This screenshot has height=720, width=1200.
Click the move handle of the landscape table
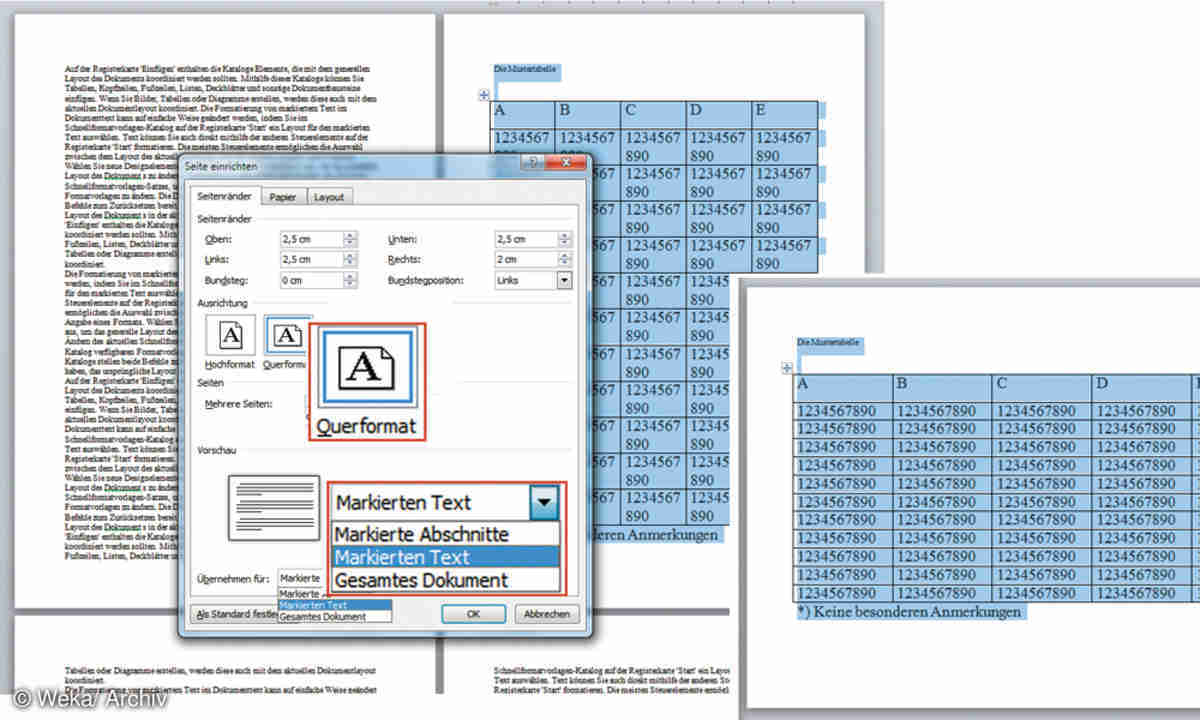coord(786,368)
